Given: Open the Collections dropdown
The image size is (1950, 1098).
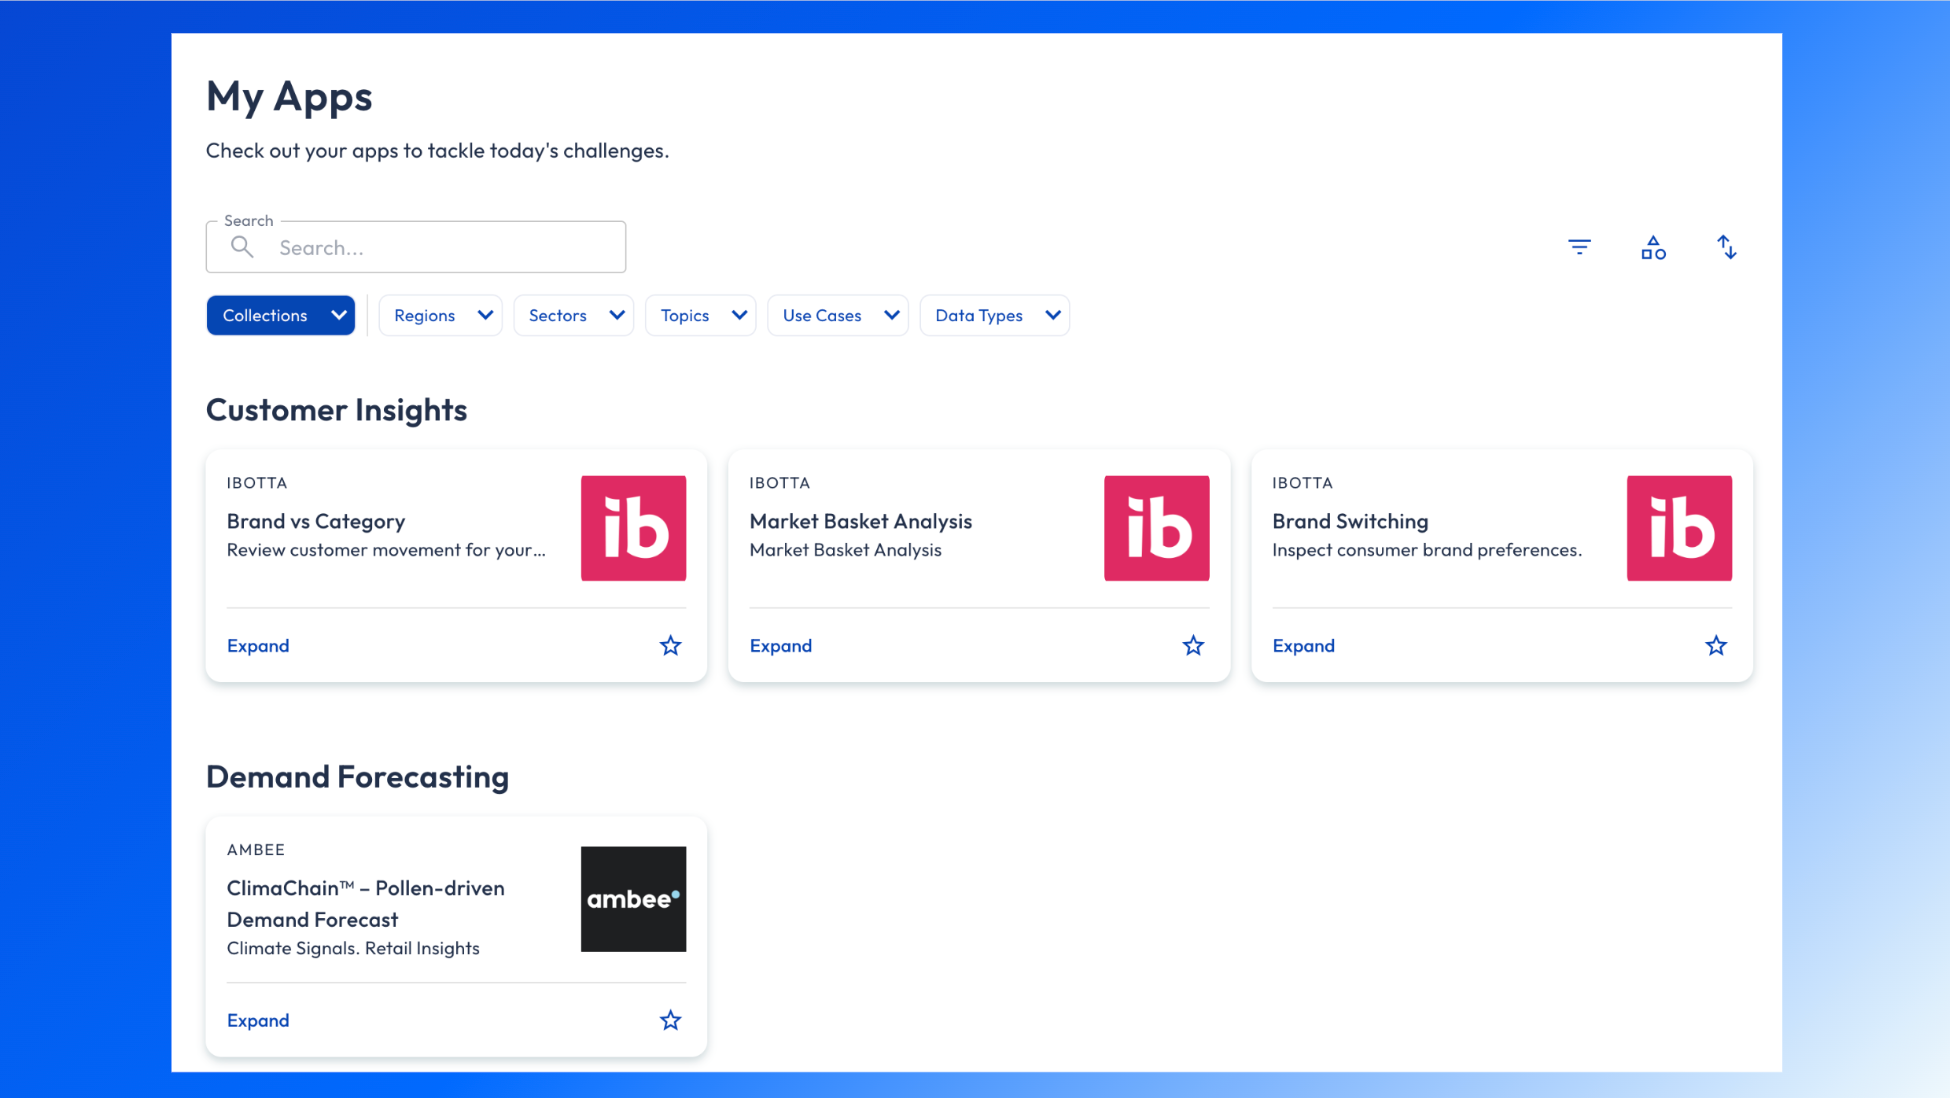Looking at the screenshot, I should pyautogui.click(x=281, y=315).
